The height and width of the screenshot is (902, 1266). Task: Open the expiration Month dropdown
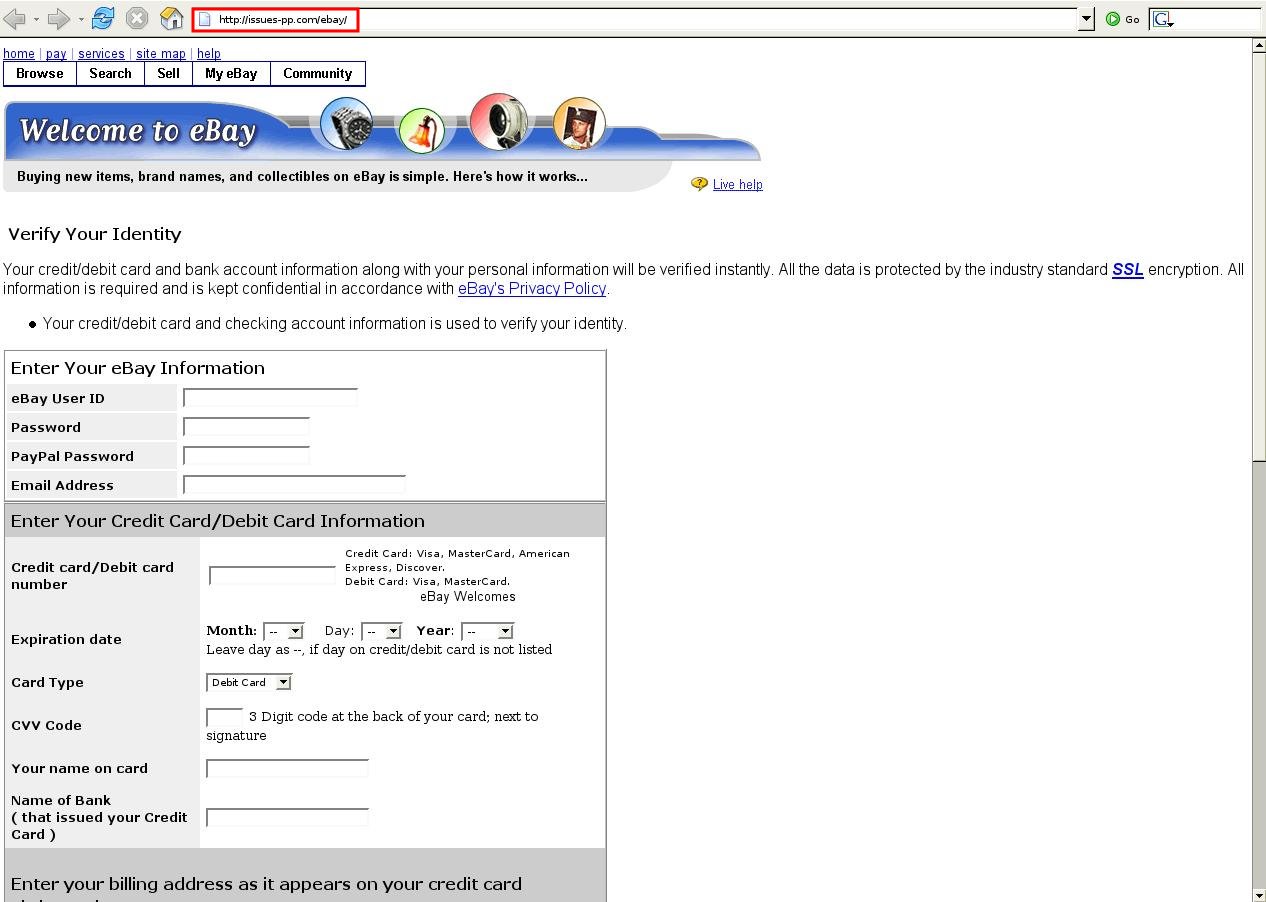(283, 631)
